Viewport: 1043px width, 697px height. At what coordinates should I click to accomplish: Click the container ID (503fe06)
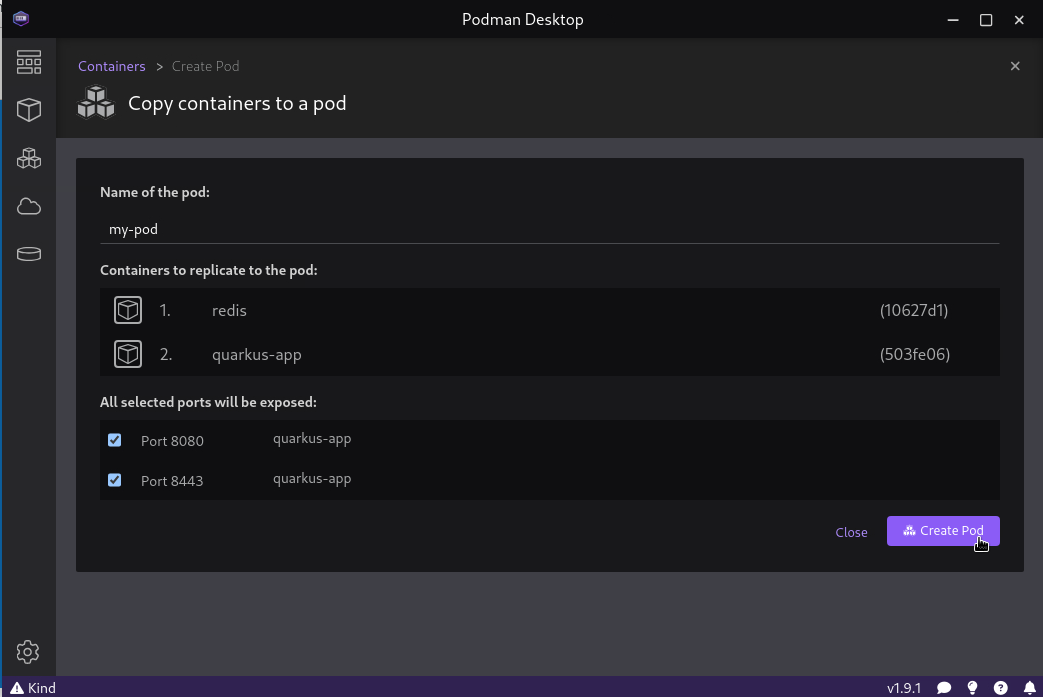click(915, 354)
